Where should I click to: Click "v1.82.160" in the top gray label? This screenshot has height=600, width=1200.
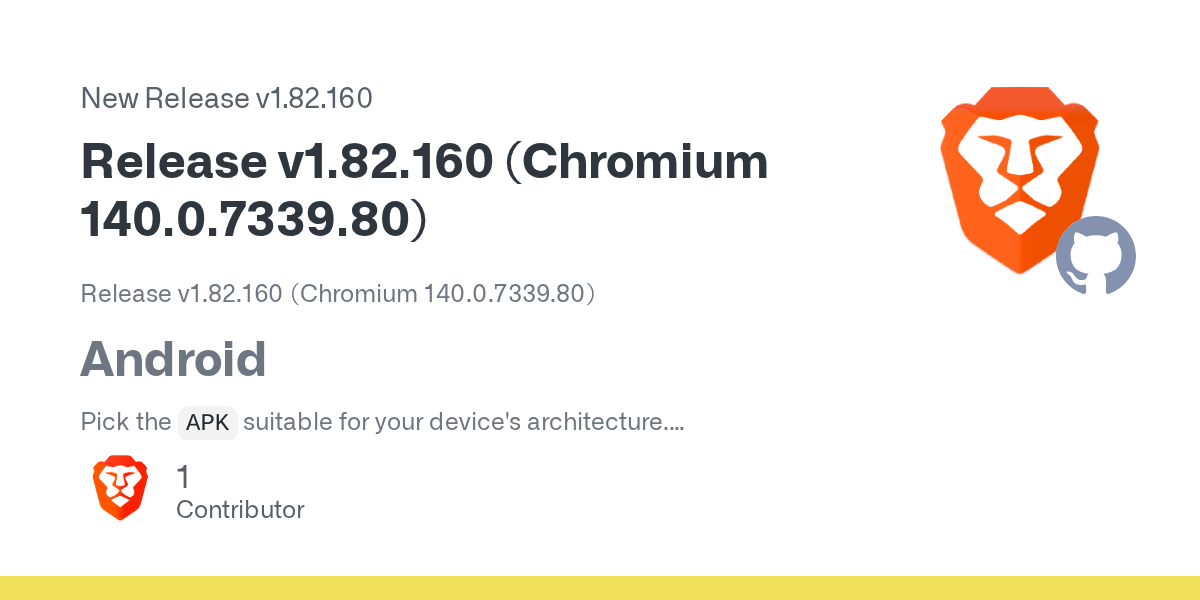pyautogui.click(x=314, y=98)
